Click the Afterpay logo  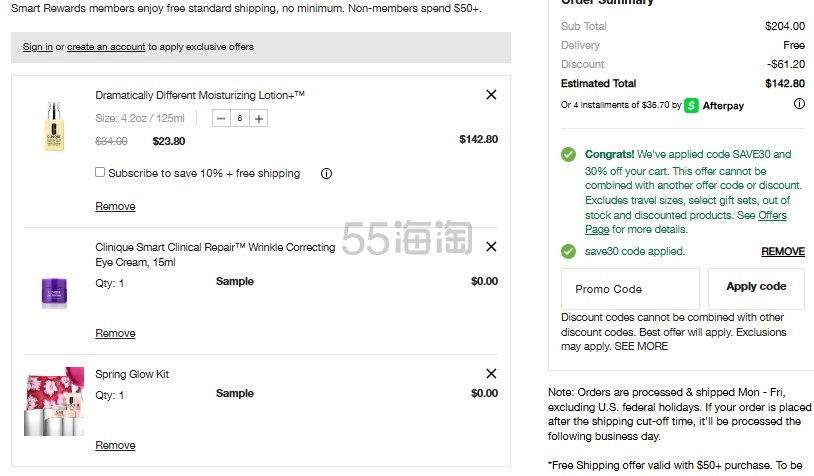(714, 105)
